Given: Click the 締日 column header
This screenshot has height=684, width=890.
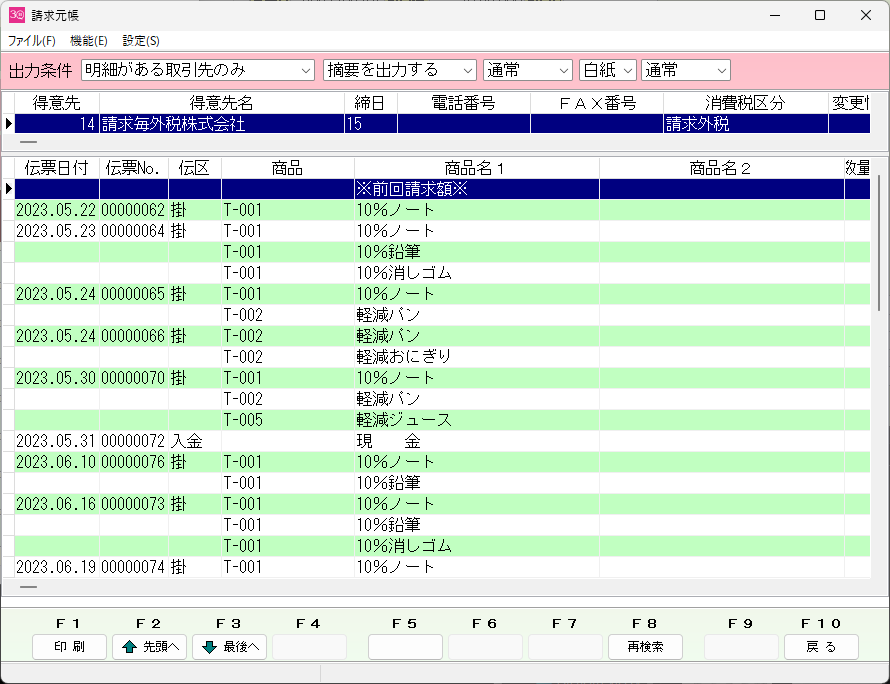Looking at the screenshot, I should (x=370, y=103).
